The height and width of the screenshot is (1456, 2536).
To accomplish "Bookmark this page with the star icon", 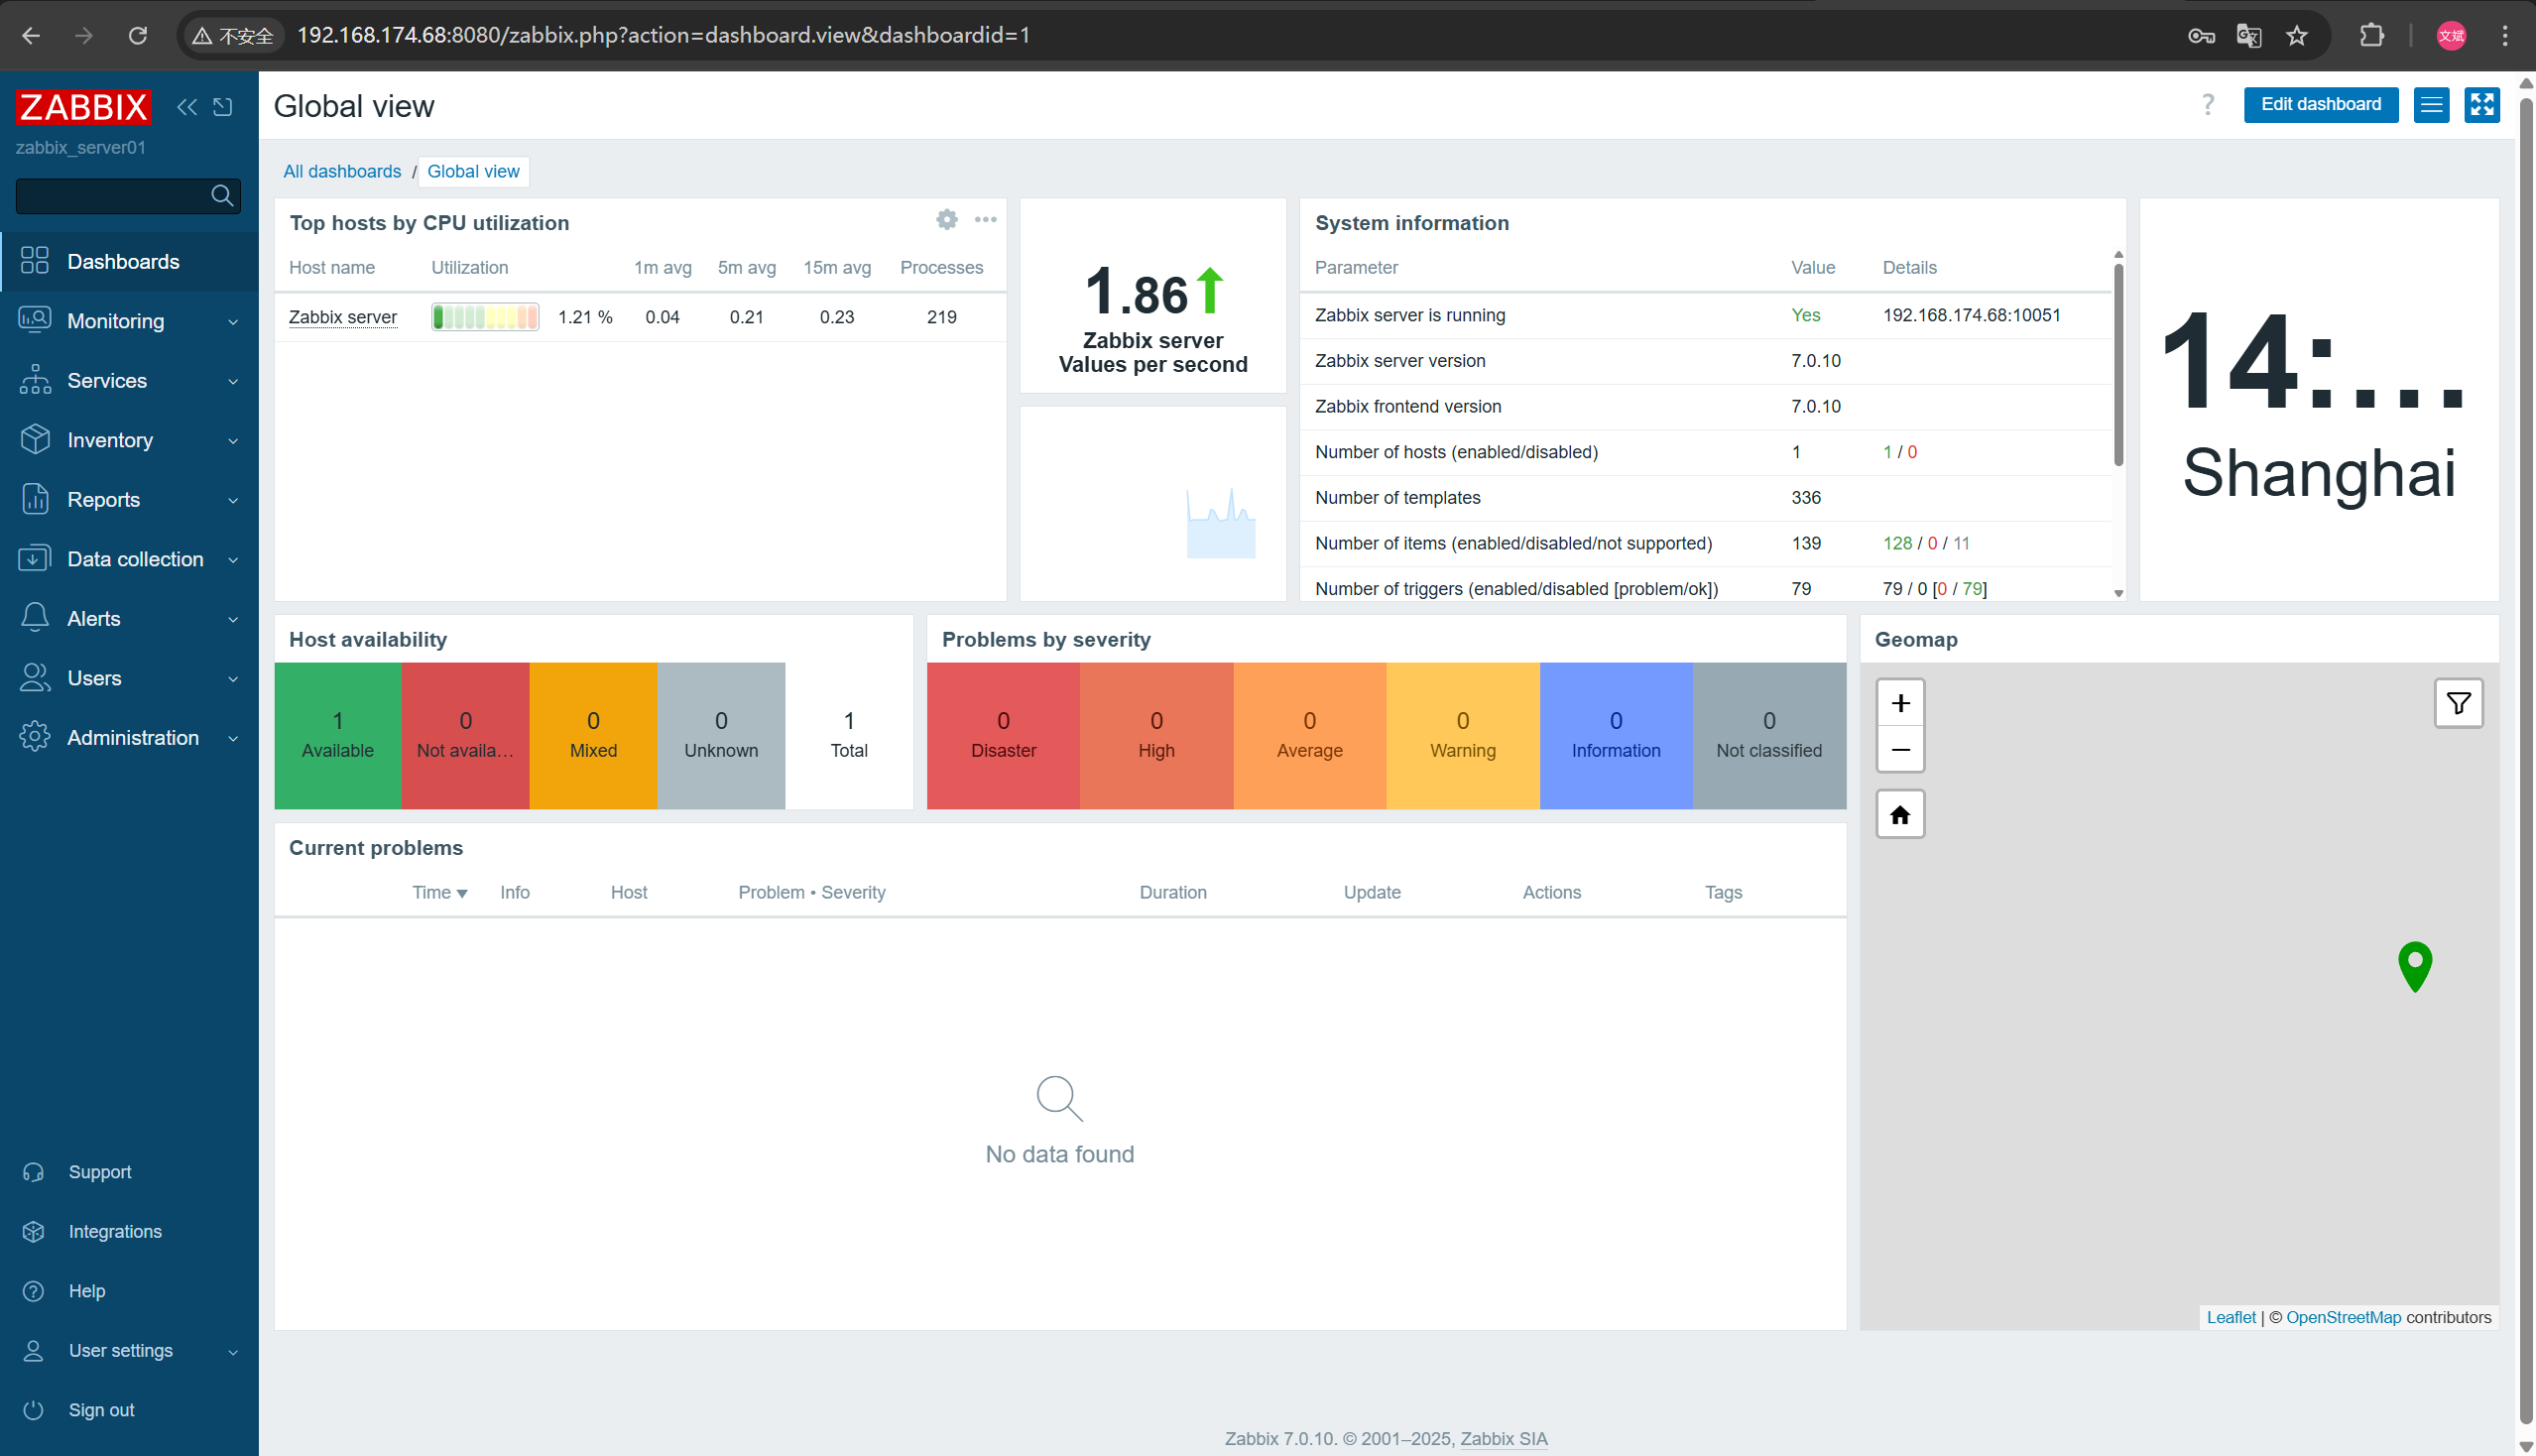I will pyautogui.click(x=2297, y=35).
